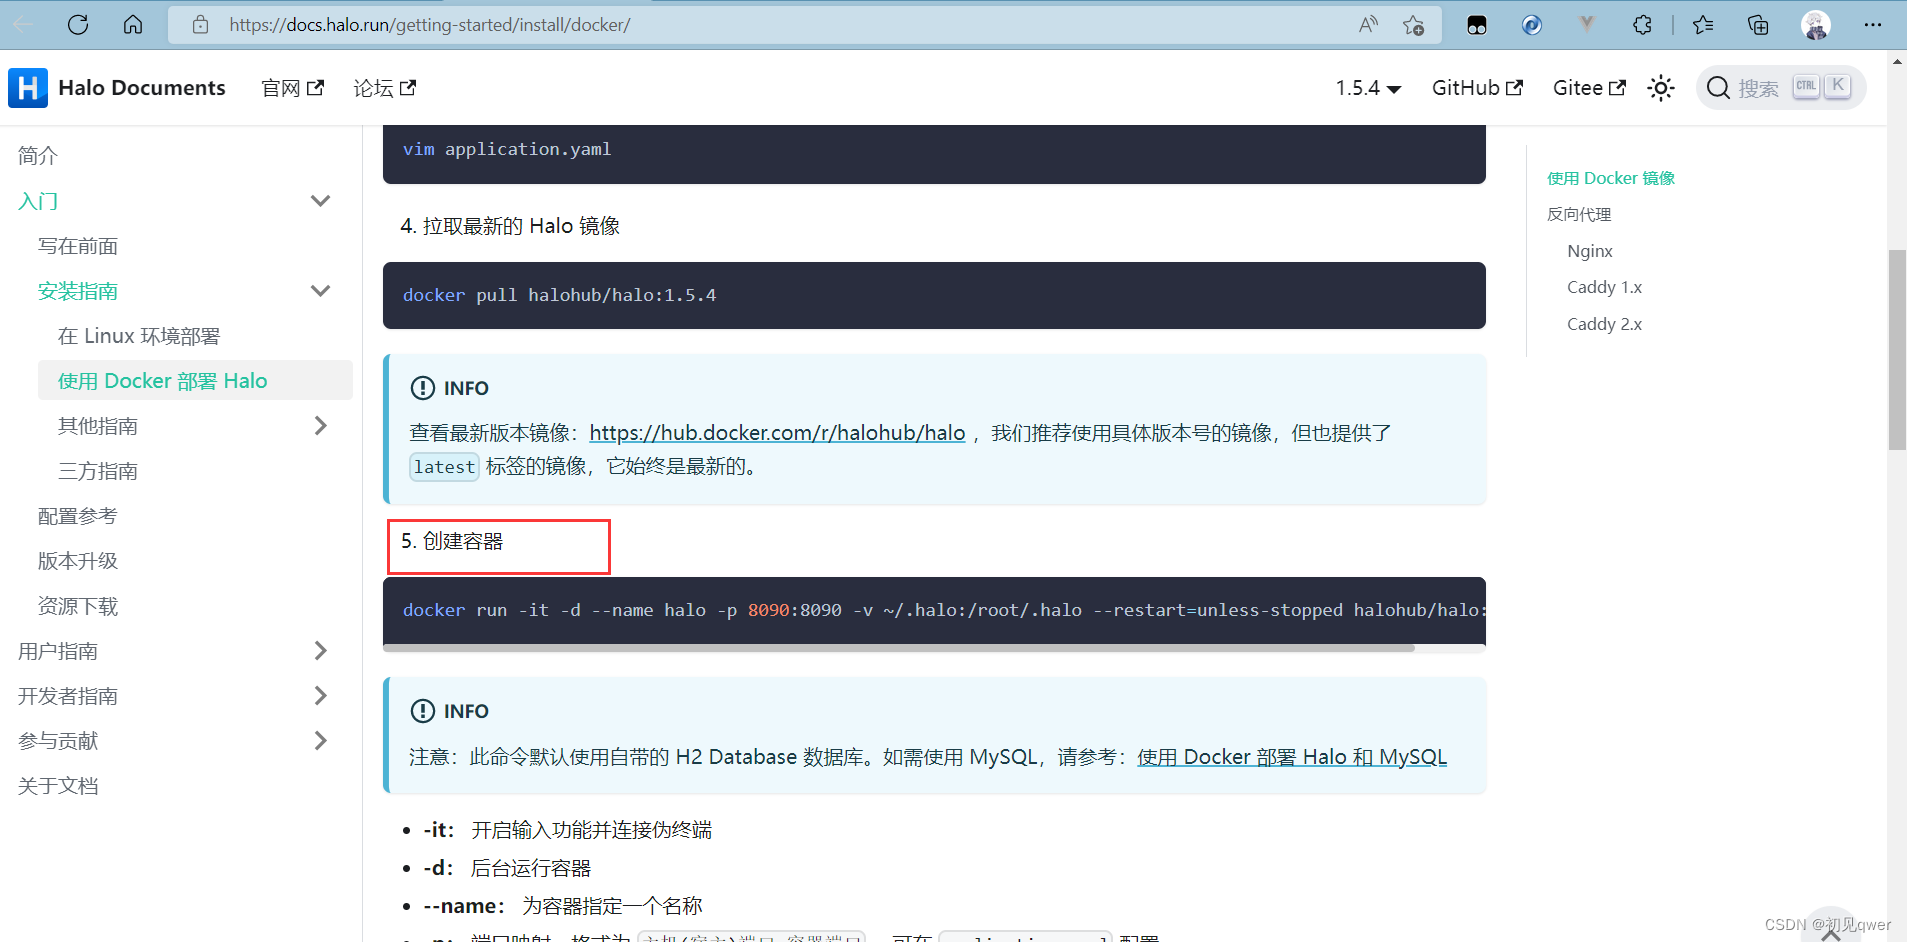
Task: Click Halo Documents title
Action: [142, 88]
